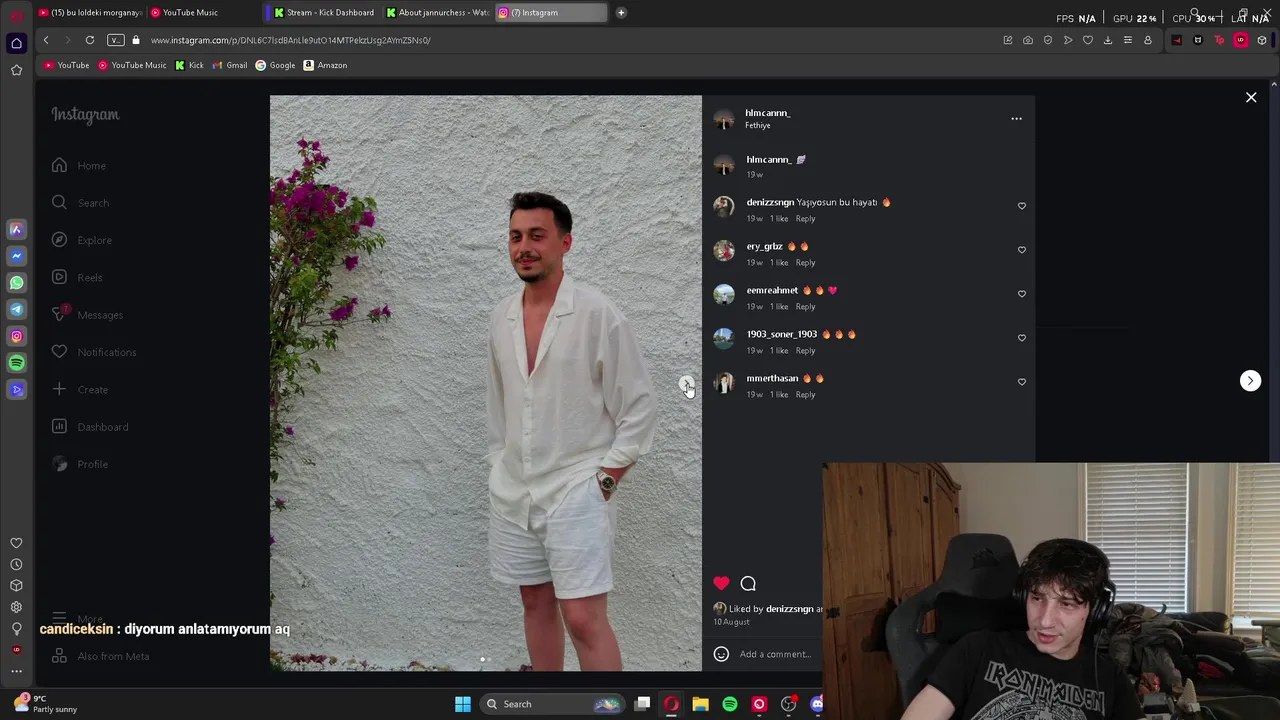The image size is (1280, 720).
Task: Open denizzsngn's profile from Liked by
Action: click(x=789, y=609)
